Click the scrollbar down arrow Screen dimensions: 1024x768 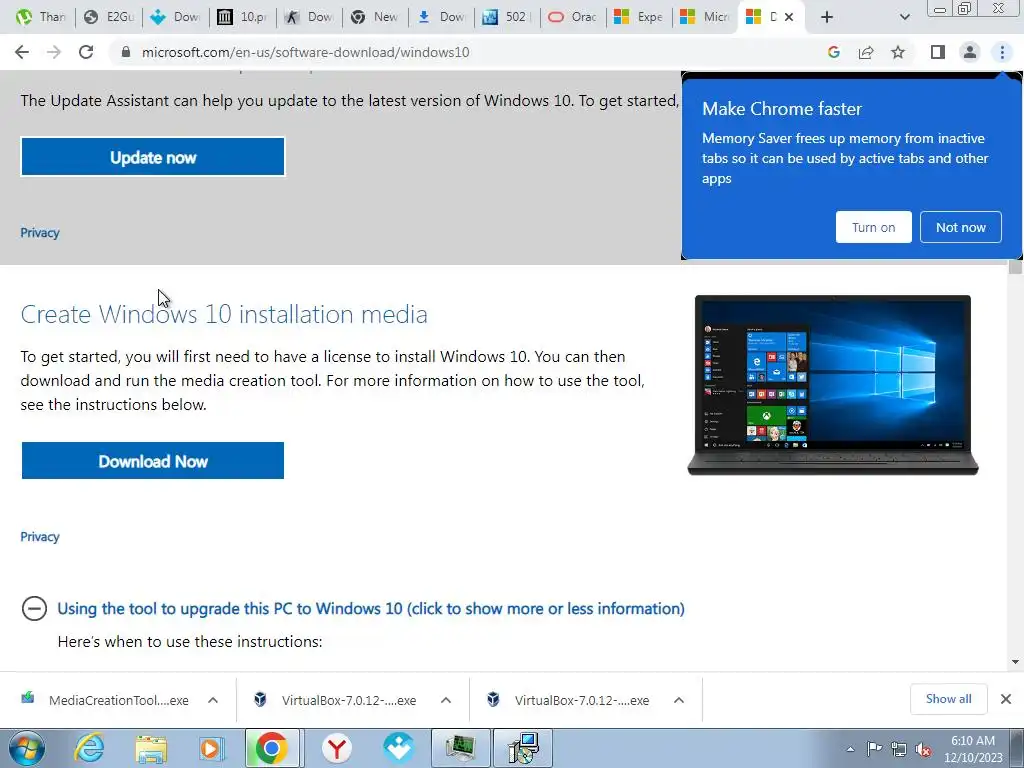click(1015, 662)
